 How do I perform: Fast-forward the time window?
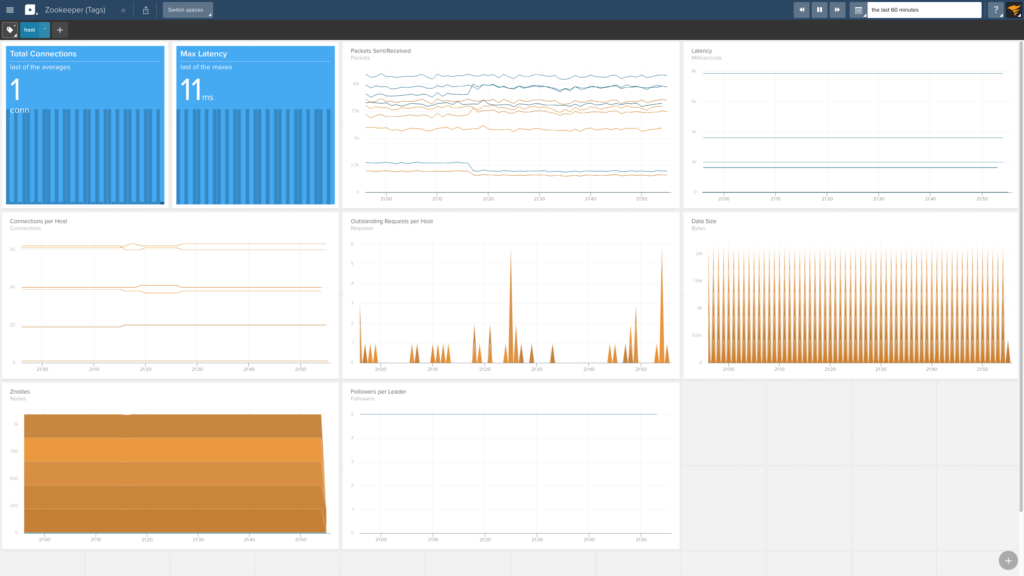click(838, 10)
